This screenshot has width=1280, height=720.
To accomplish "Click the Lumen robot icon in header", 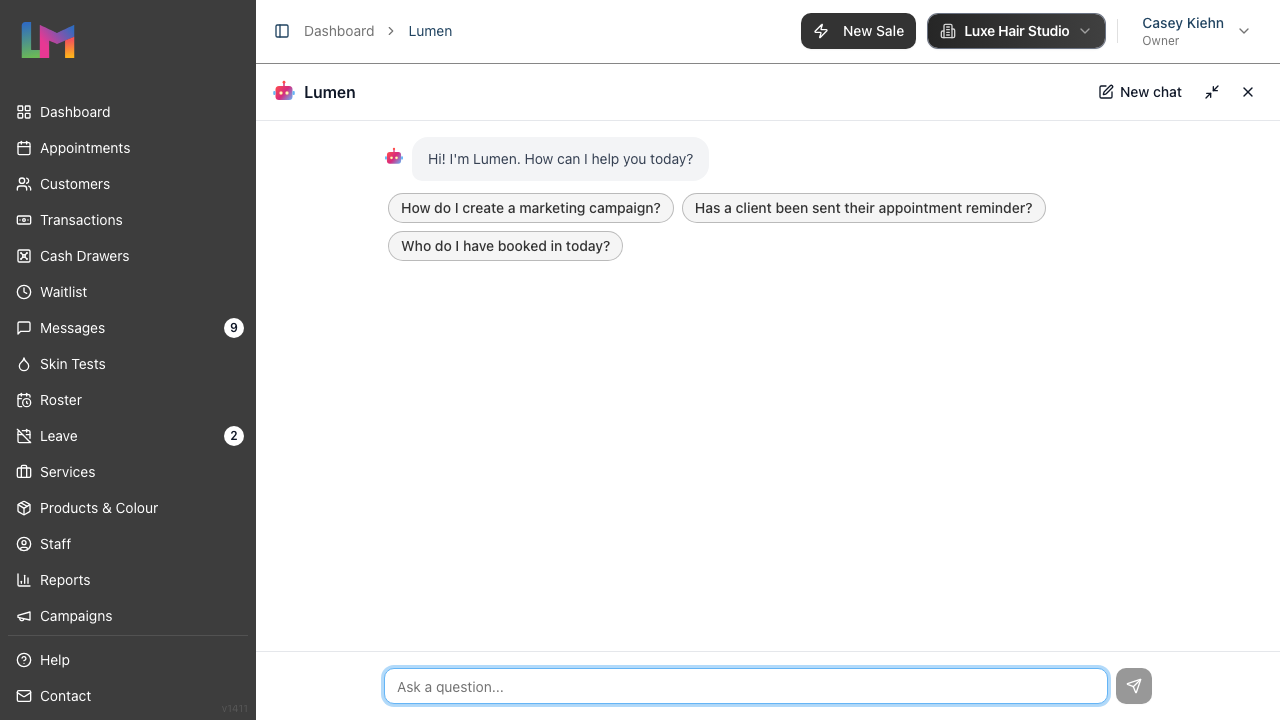I will [x=284, y=92].
